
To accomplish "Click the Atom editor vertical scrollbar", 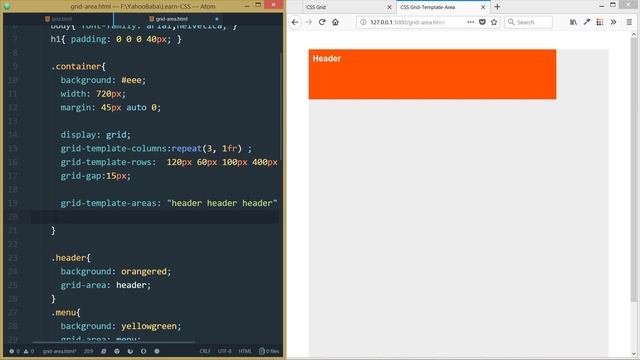I will pyautogui.click(x=281, y=106).
